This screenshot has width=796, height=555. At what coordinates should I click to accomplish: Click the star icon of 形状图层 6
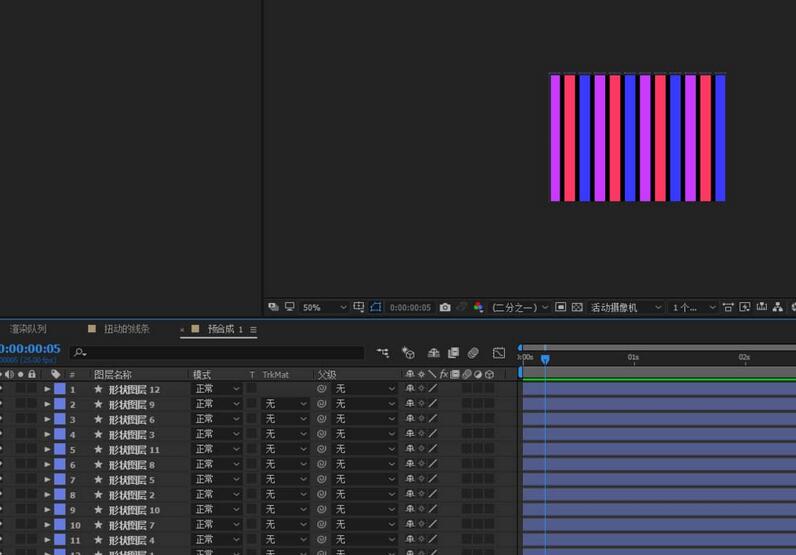point(98,419)
